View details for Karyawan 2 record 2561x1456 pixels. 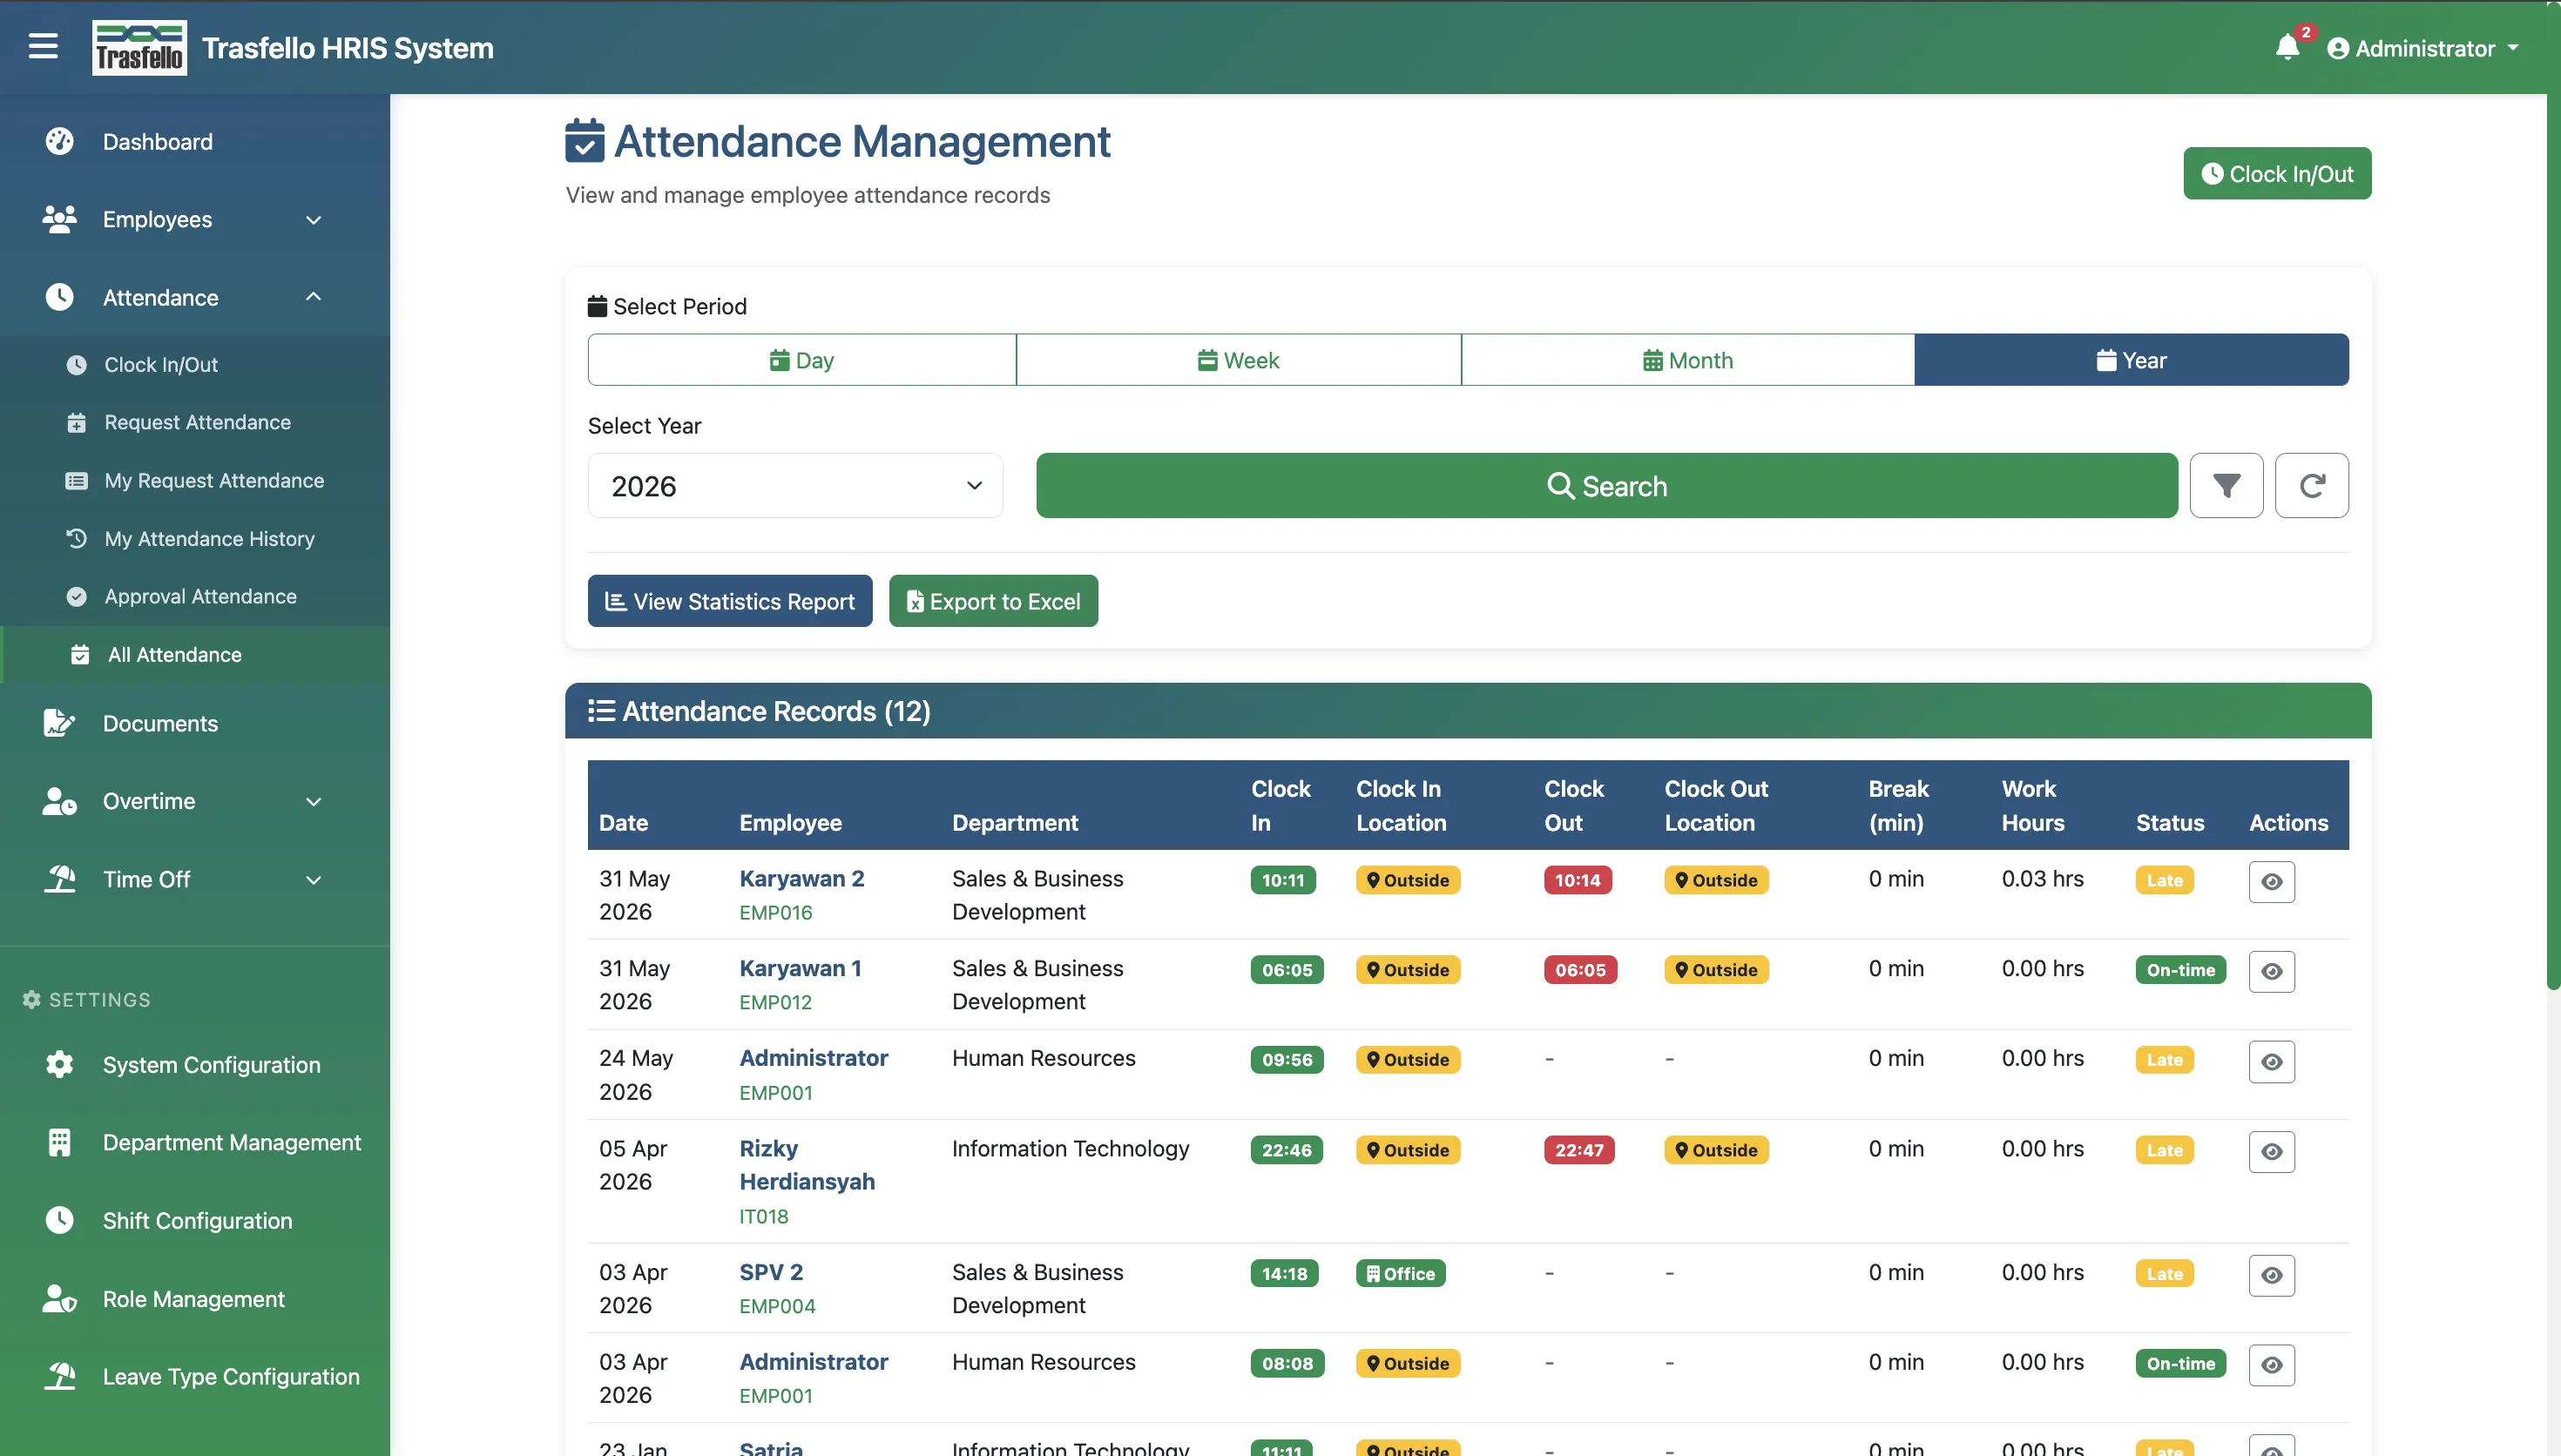[2272, 882]
